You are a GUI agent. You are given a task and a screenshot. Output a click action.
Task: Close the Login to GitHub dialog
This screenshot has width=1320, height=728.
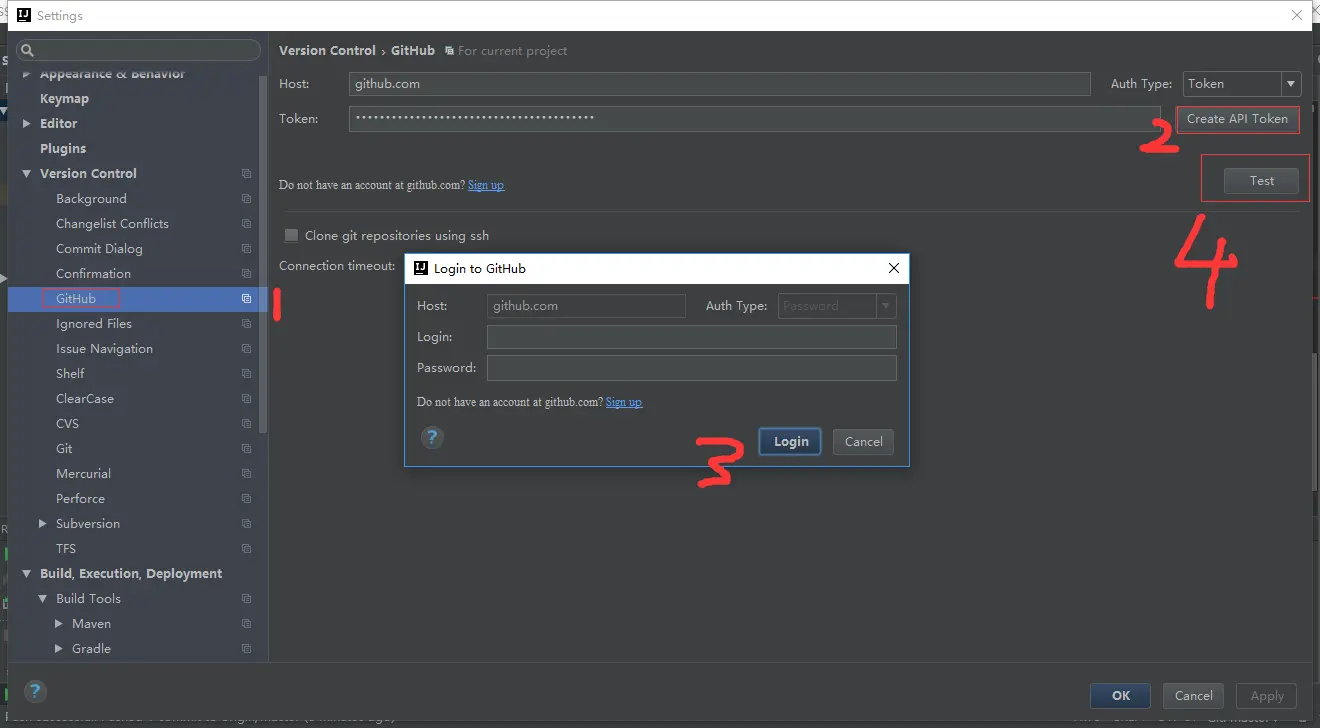tap(894, 268)
